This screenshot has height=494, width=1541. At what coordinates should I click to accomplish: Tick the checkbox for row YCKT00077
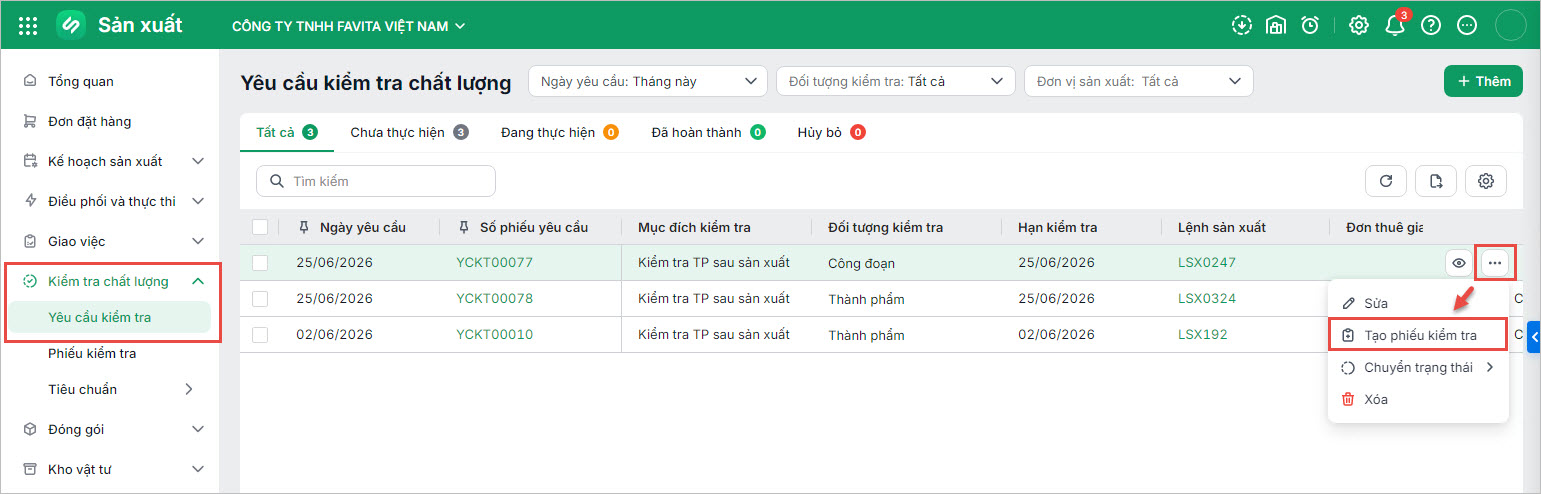click(260, 263)
